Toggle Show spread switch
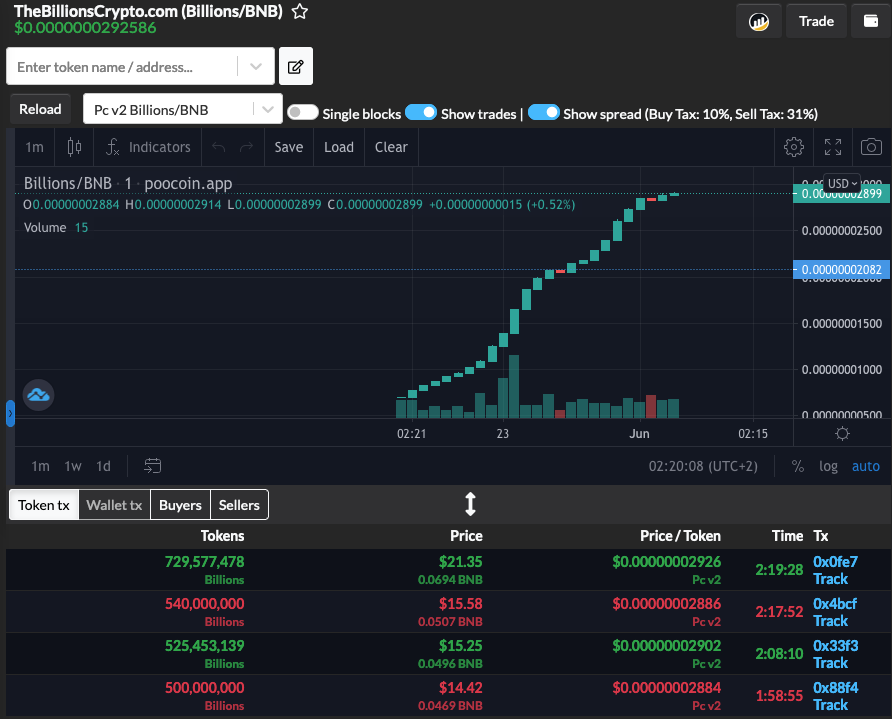This screenshot has height=719, width=892. point(544,112)
